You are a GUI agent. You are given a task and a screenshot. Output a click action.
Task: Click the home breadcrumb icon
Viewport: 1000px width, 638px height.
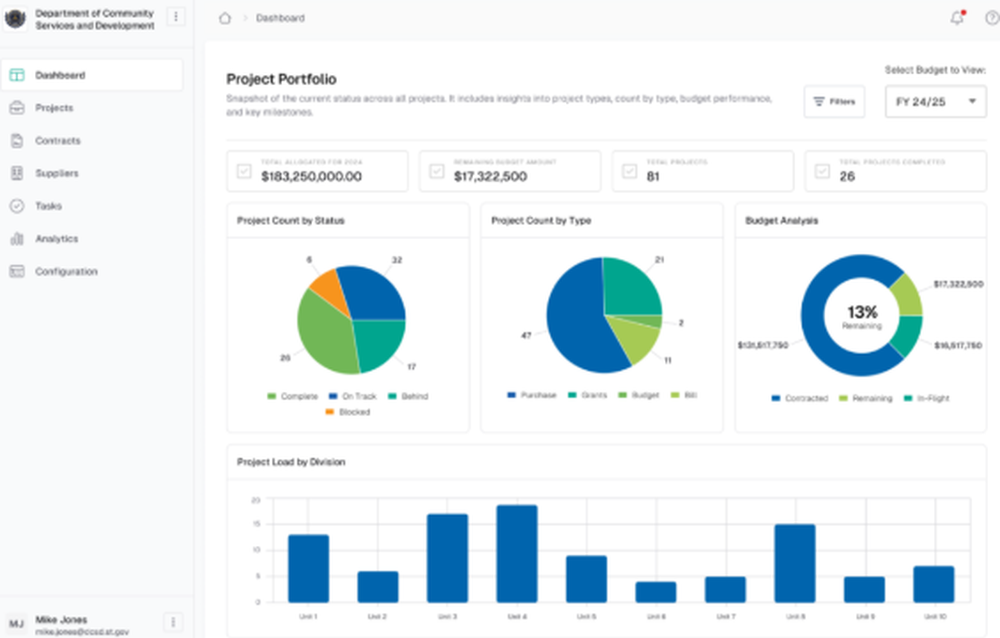(x=224, y=18)
